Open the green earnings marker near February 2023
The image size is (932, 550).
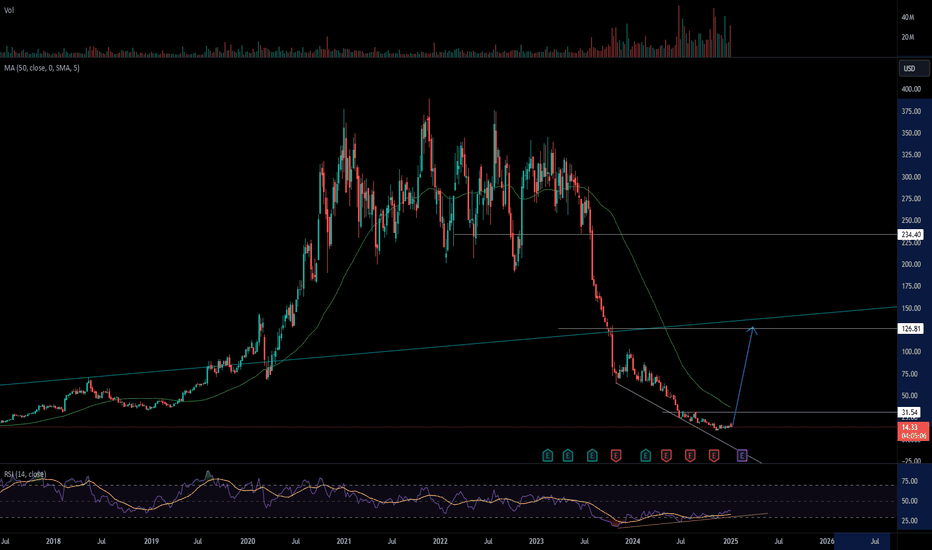[547, 456]
